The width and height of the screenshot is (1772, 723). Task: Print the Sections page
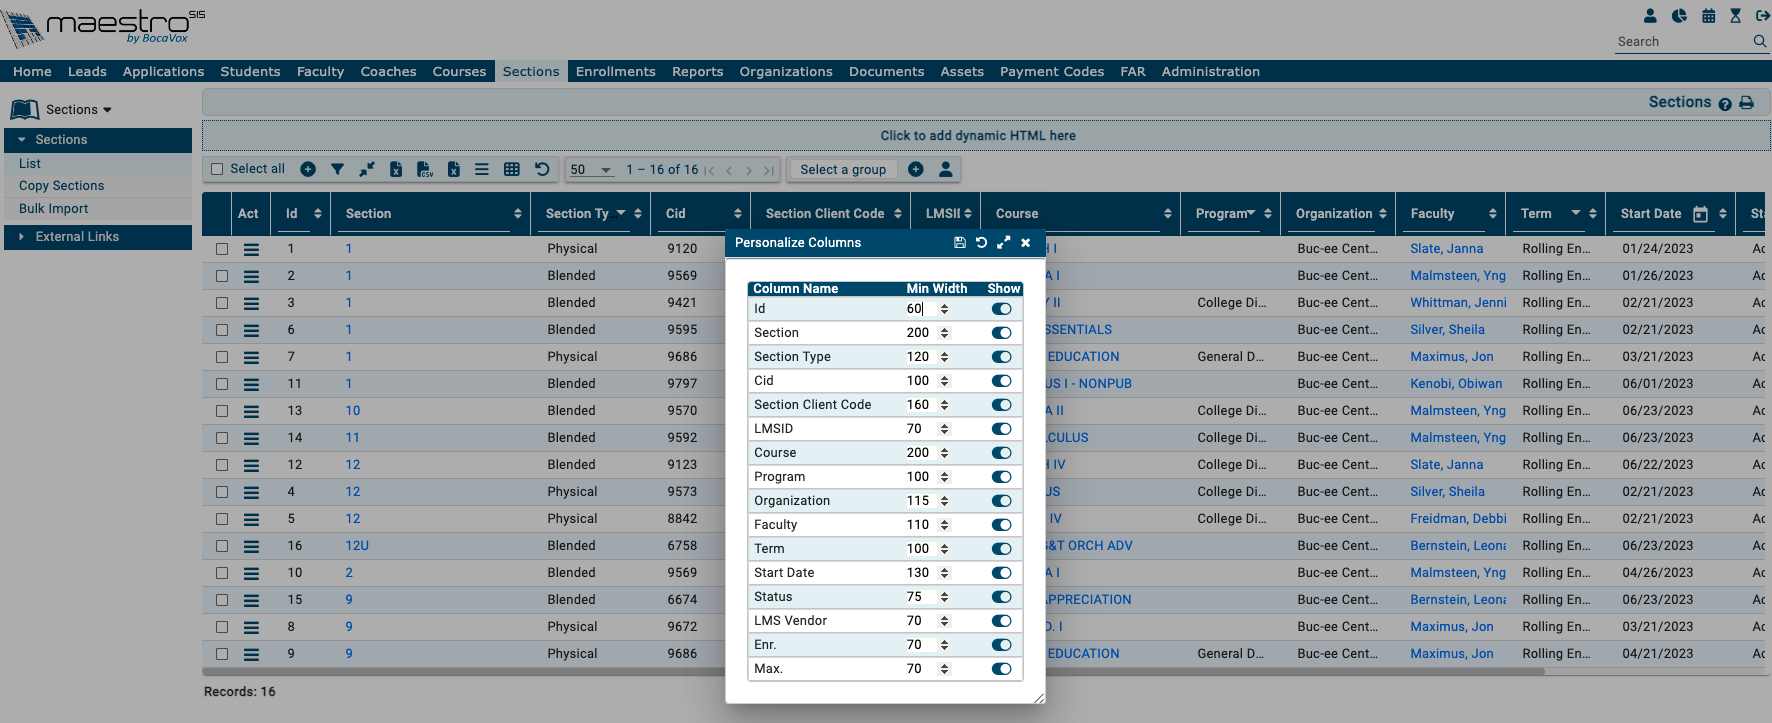[x=1747, y=103]
